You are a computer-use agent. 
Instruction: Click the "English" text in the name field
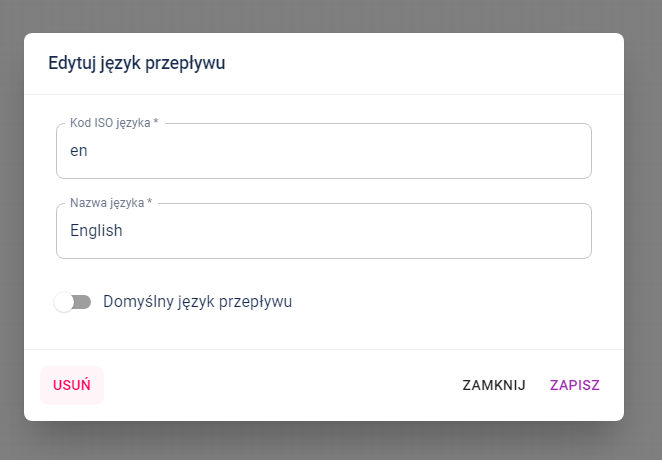(x=96, y=231)
